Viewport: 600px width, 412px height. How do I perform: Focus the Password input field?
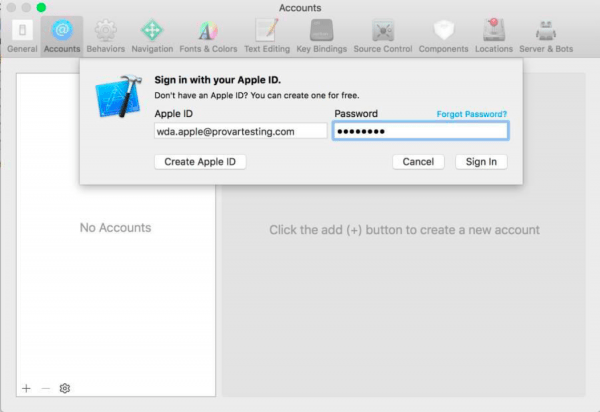coord(421,131)
